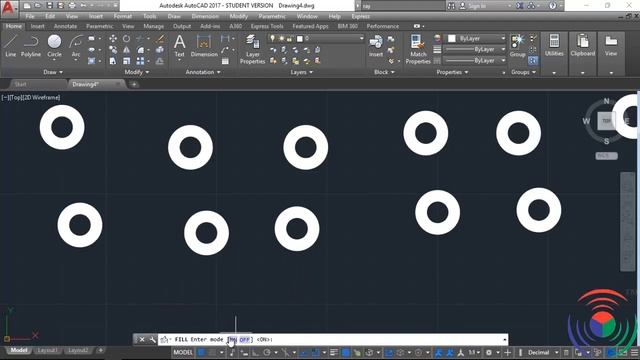Expand the Modify panel
Viewport: 640px width, 360px height.
137,72
